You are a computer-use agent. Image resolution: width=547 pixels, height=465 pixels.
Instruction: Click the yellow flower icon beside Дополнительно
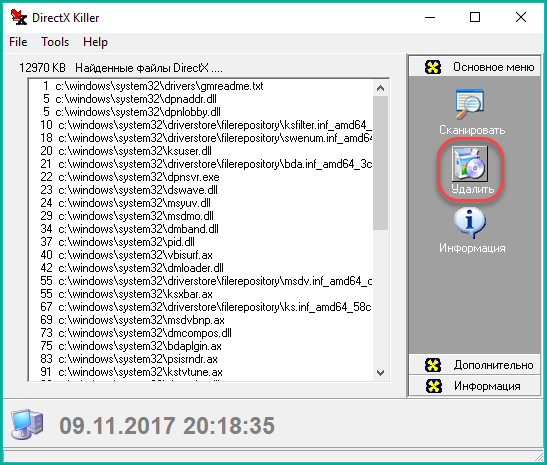click(x=433, y=365)
